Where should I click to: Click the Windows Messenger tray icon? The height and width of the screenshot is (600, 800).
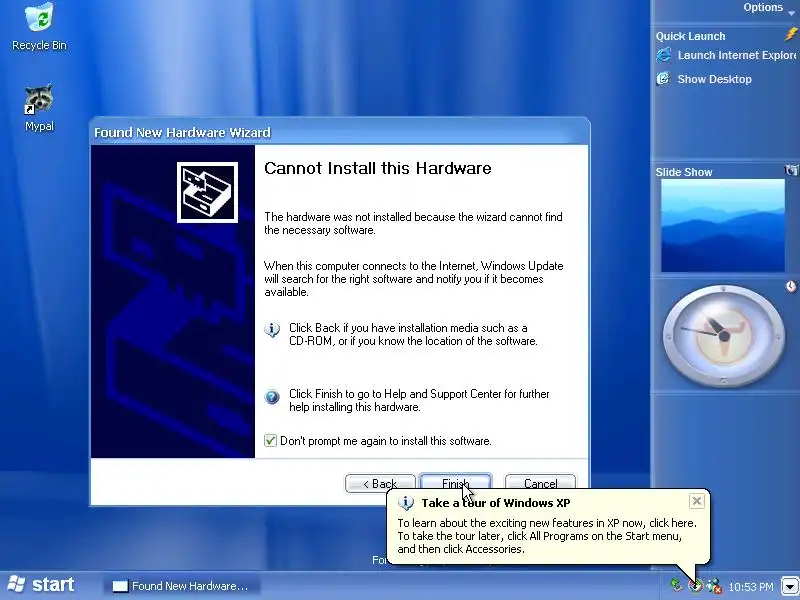(x=714, y=585)
